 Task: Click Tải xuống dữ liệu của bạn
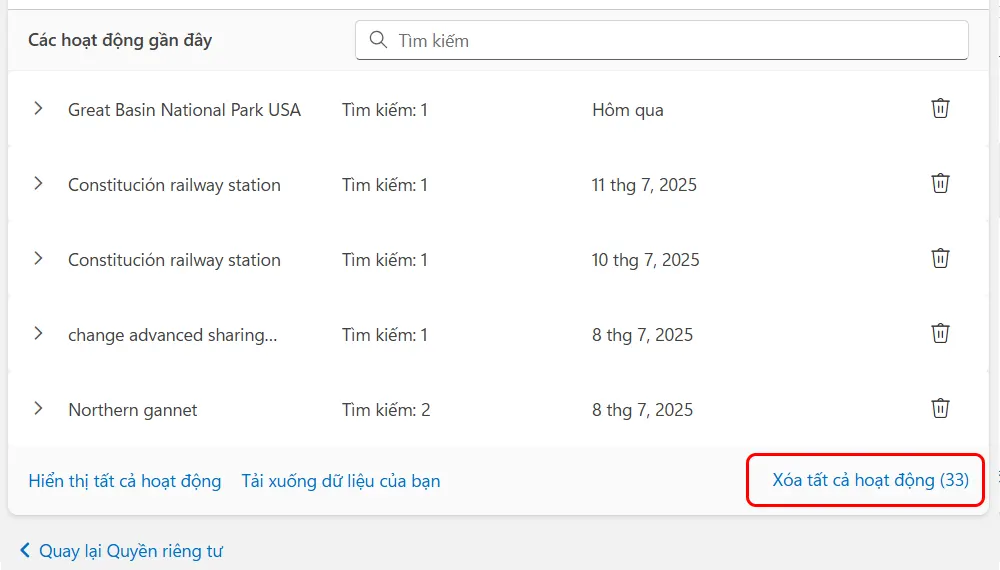(340, 481)
